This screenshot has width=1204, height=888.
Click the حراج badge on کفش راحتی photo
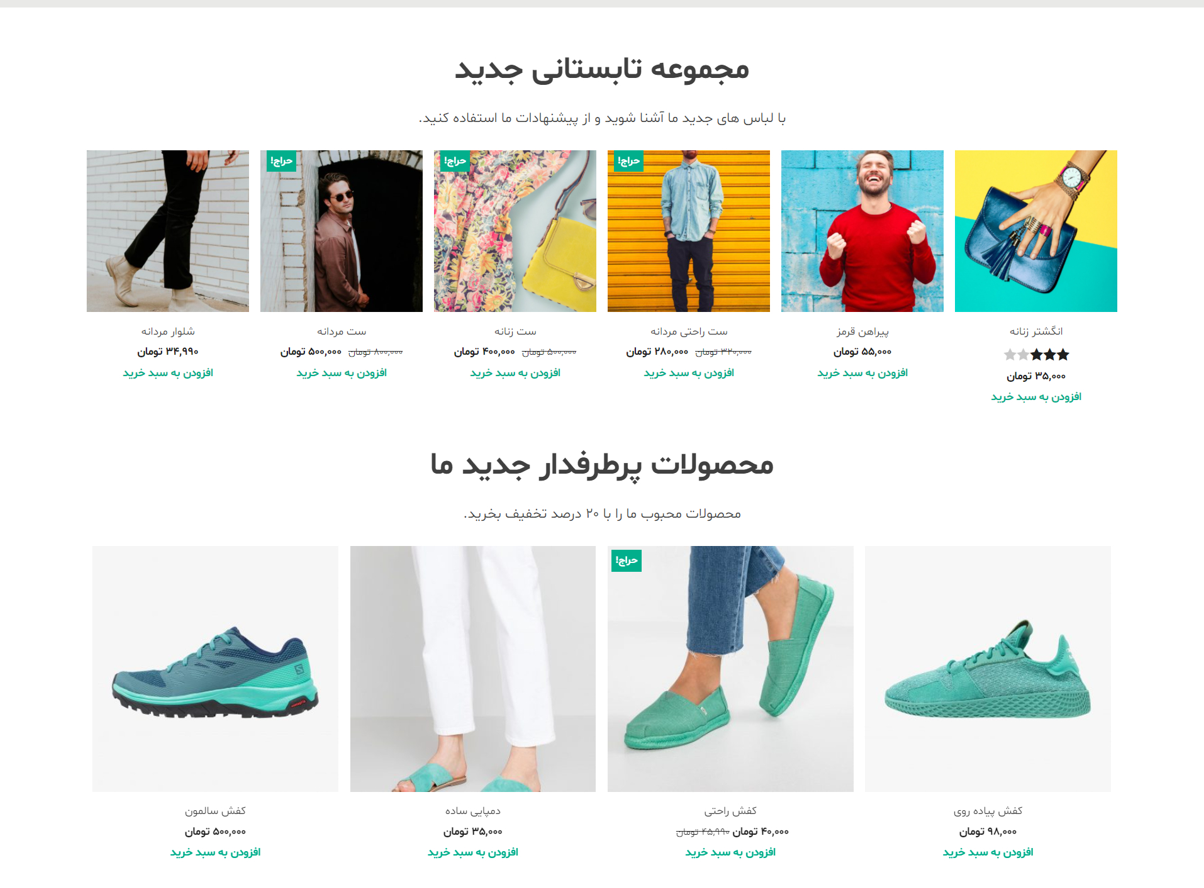tap(626, 561)
